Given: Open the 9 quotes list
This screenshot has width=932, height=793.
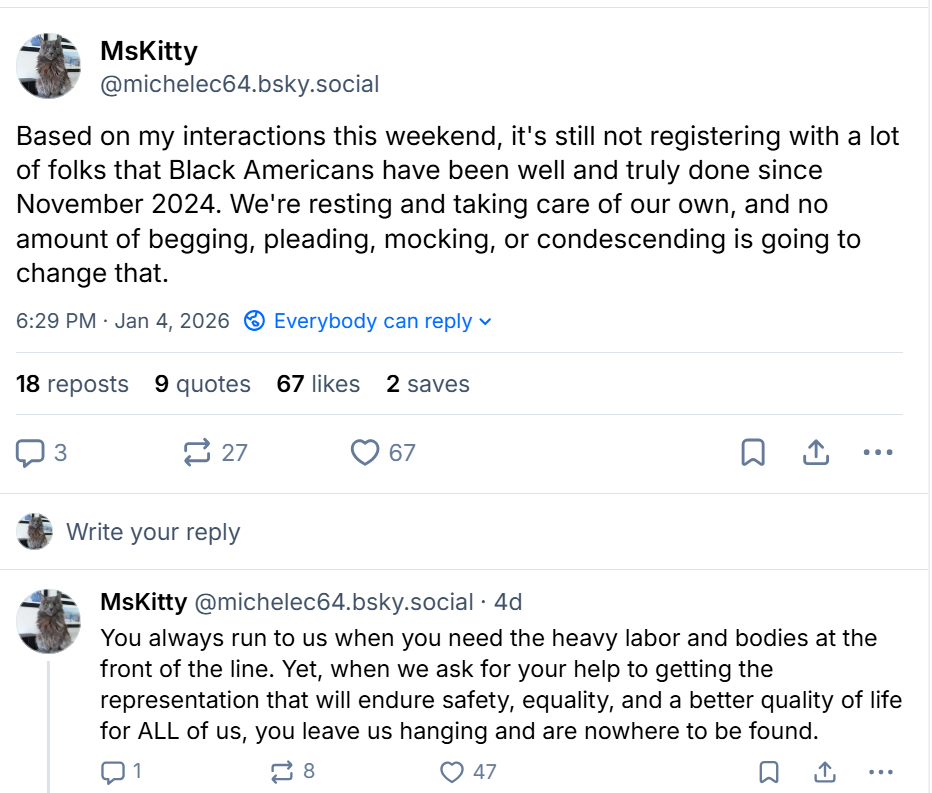Looking at the screenshot, I should coord(202,384).
